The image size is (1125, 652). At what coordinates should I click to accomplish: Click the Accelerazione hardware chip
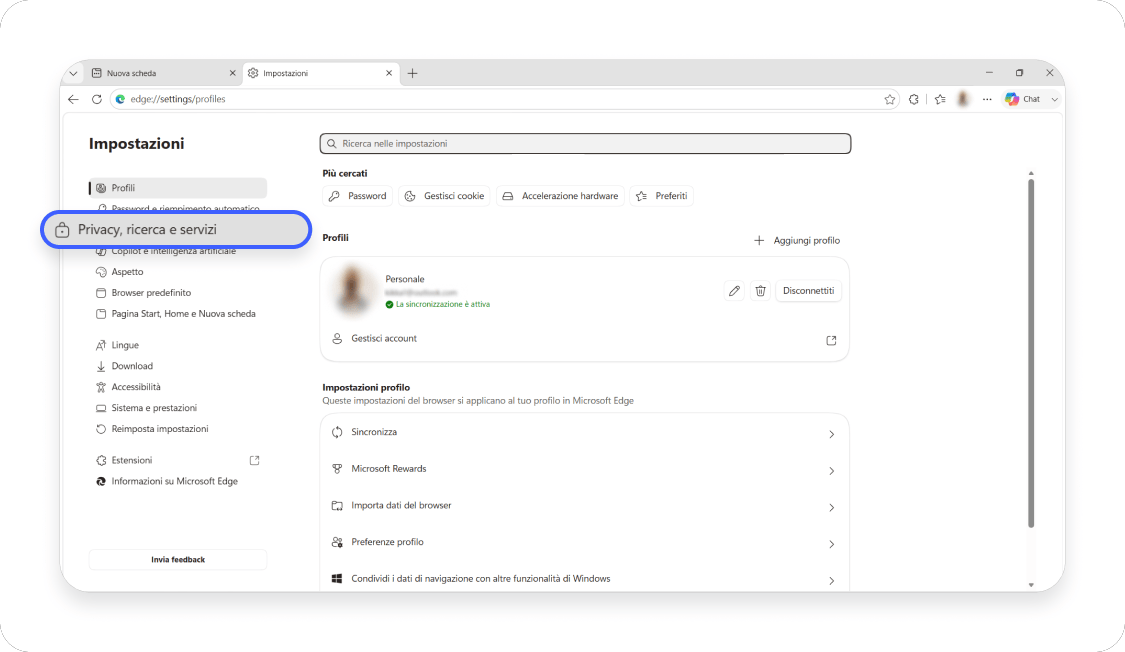(x=560, y=196)
